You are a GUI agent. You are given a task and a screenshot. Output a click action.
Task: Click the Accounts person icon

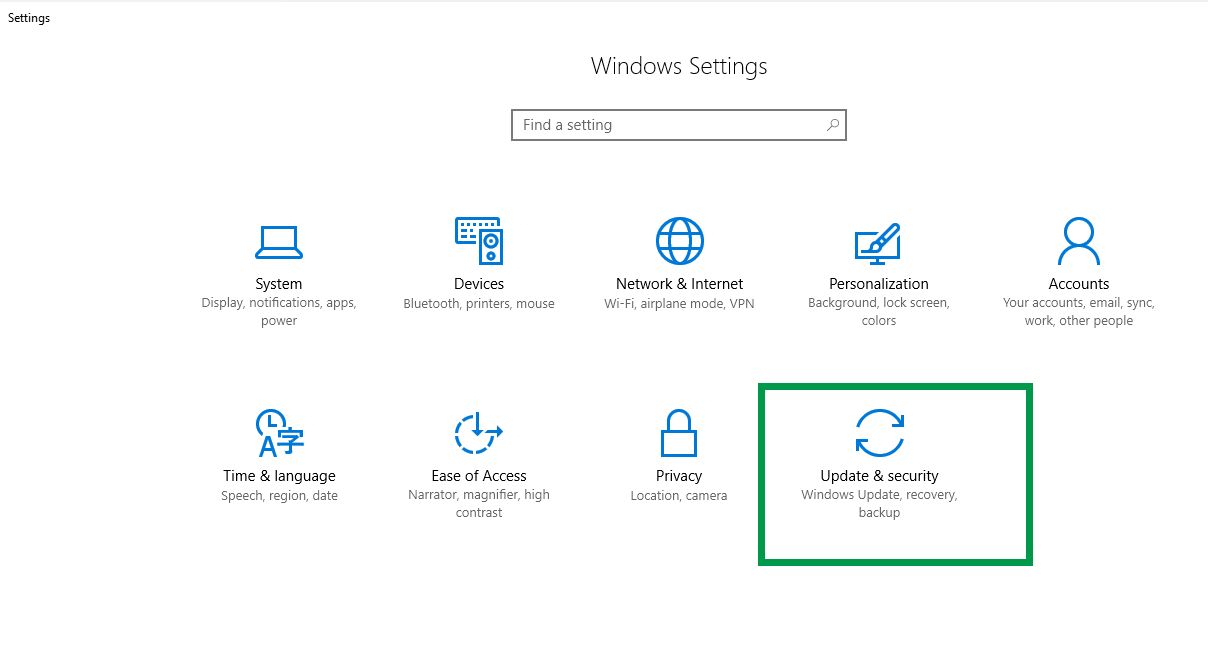coord(1078,241)
